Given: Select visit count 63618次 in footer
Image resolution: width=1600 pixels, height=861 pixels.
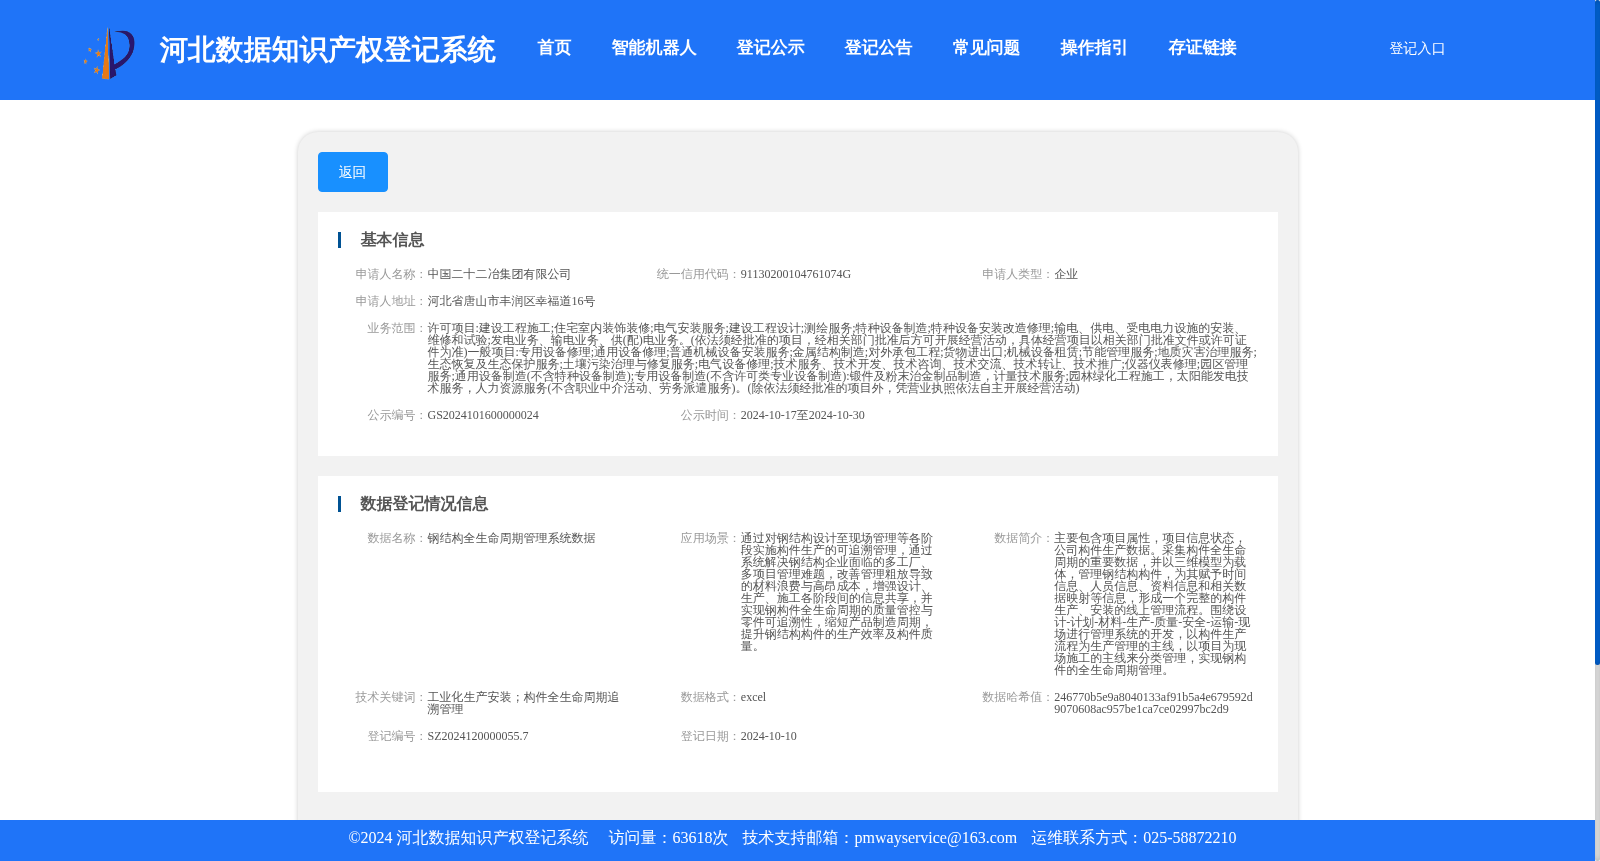Looking at the screenshot, I should point(700,838).
